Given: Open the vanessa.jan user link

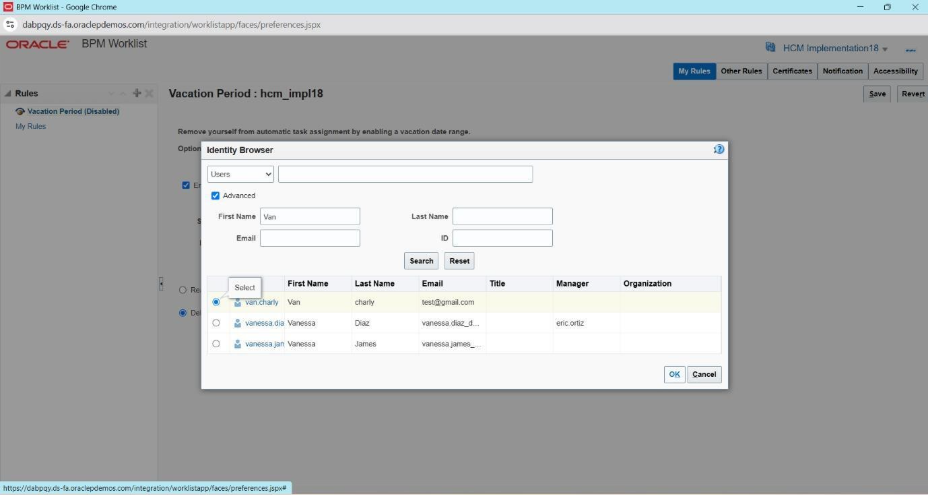Looking at the screenshot, I should tap(265, 344).
